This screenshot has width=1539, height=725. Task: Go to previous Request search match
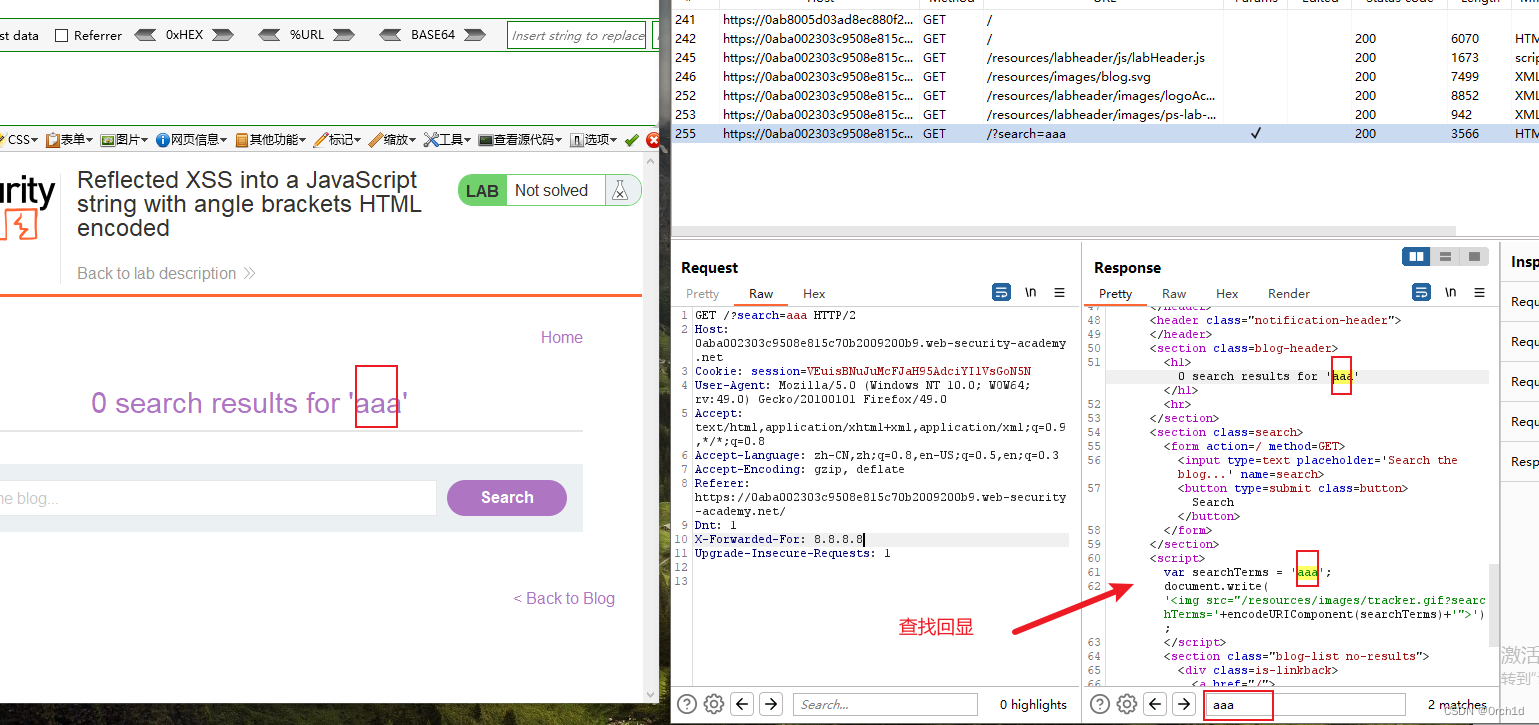[x=742, y=704]
